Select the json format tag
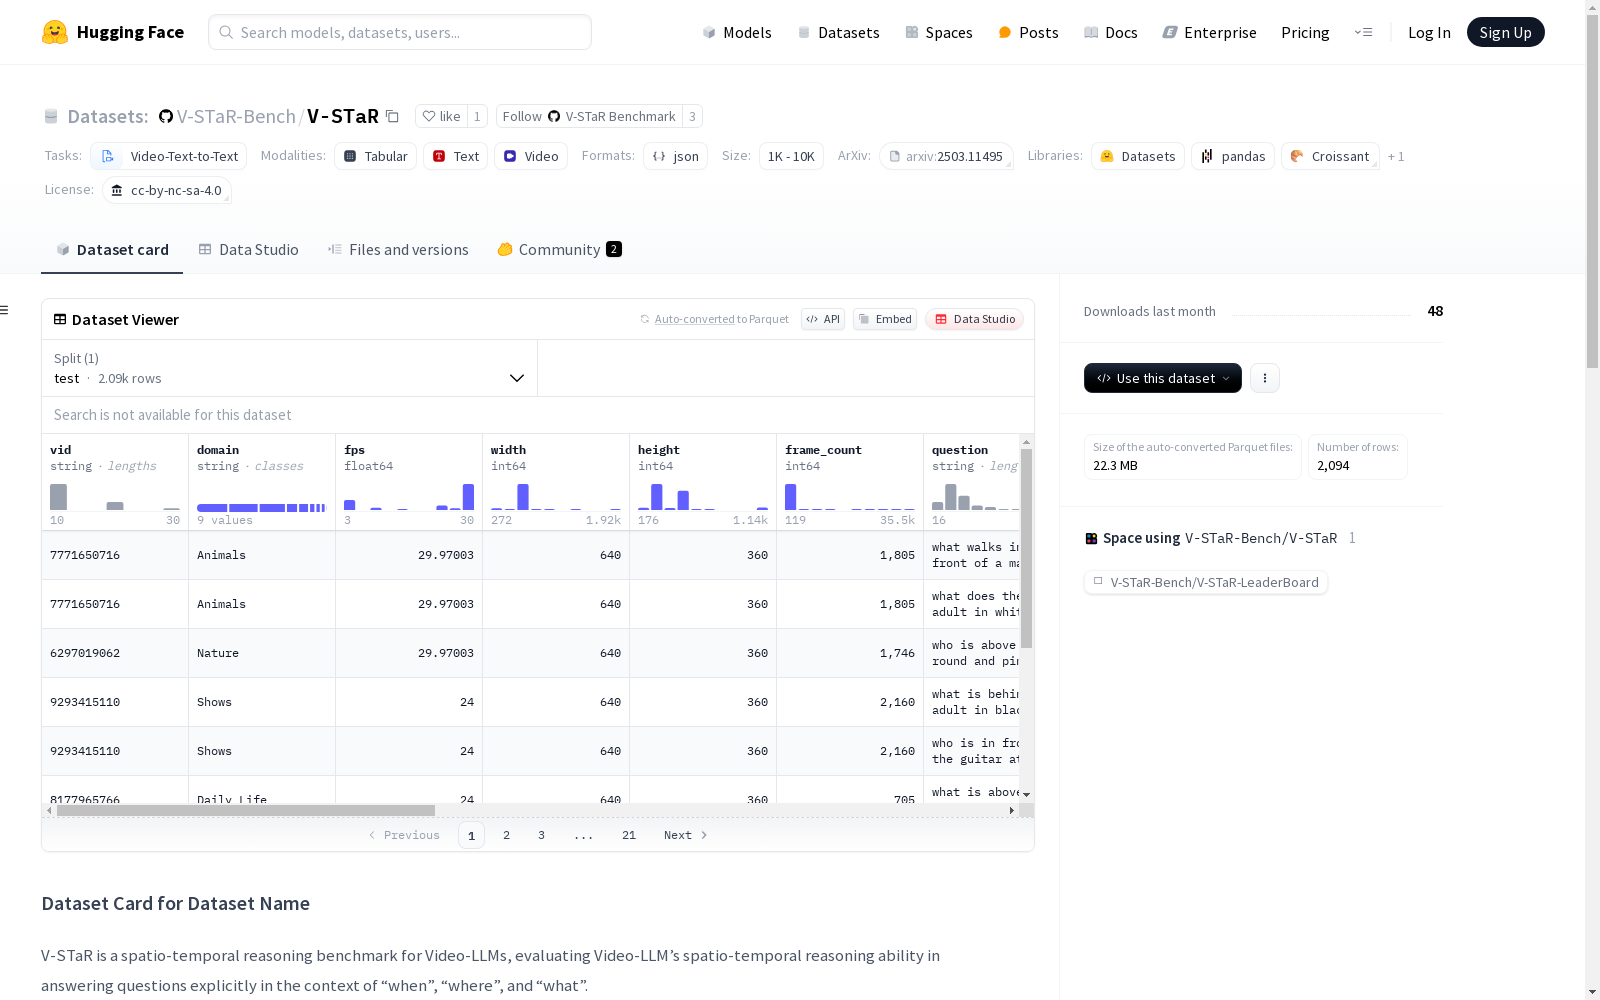 point(676,156)
